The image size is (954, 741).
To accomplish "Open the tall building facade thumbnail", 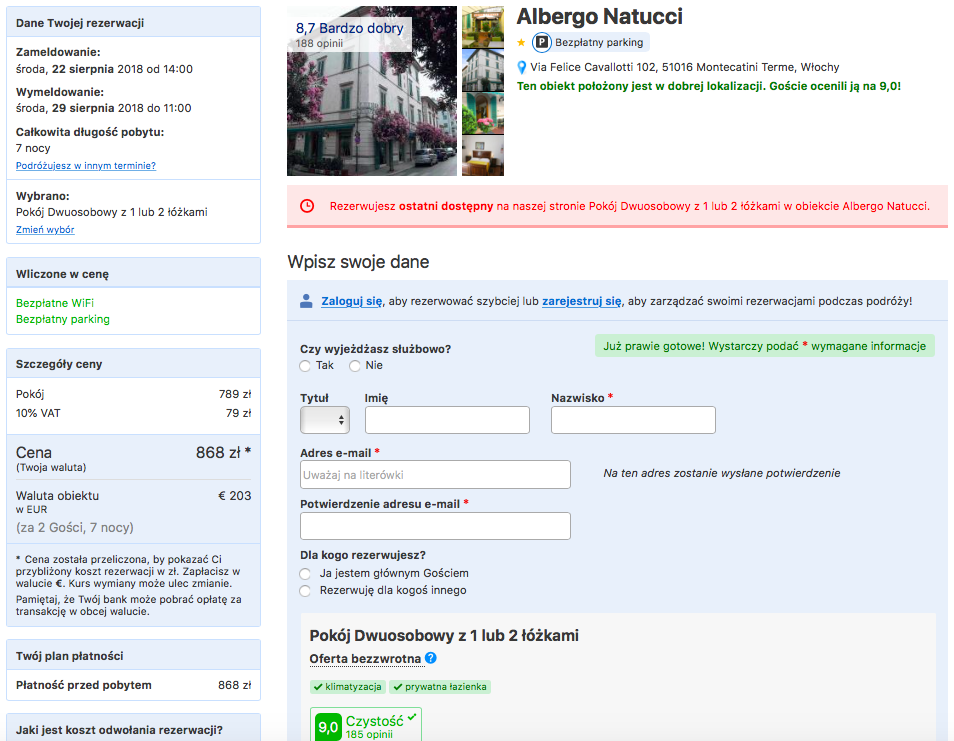I will (483, 70).
